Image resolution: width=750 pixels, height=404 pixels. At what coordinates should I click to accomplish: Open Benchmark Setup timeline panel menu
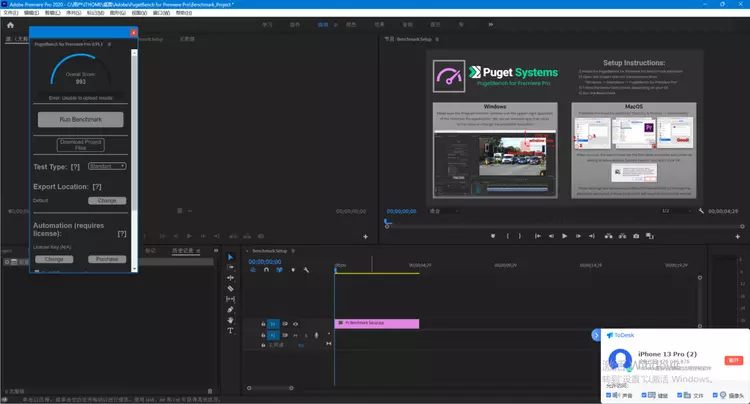(293, 251)
